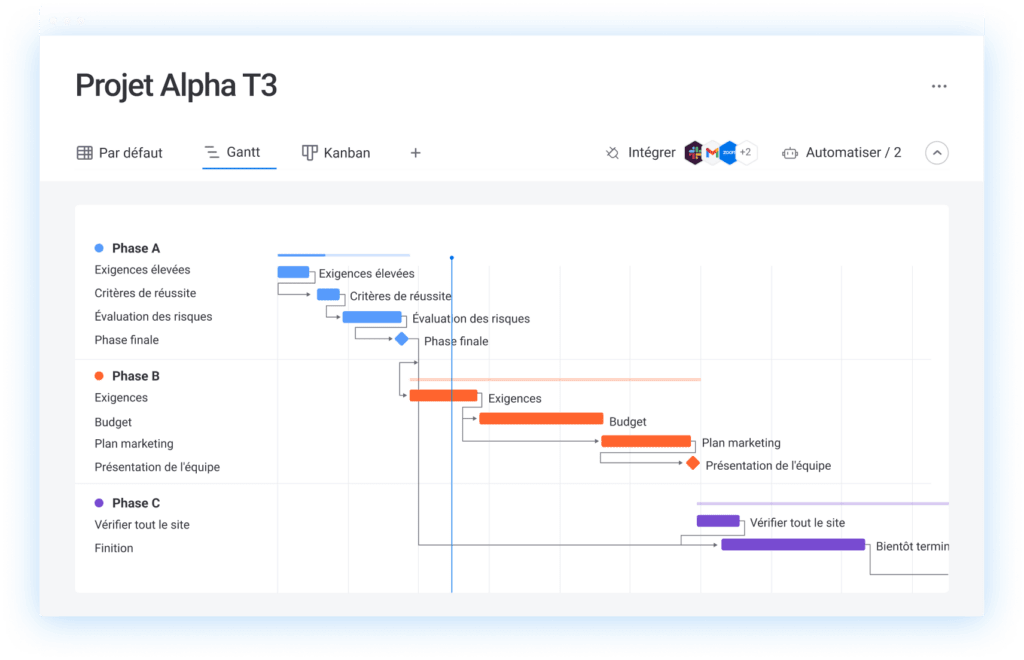Select the Phase C group heading
This screenshot has width=1024, height=660.
click(x=136, y=503)
